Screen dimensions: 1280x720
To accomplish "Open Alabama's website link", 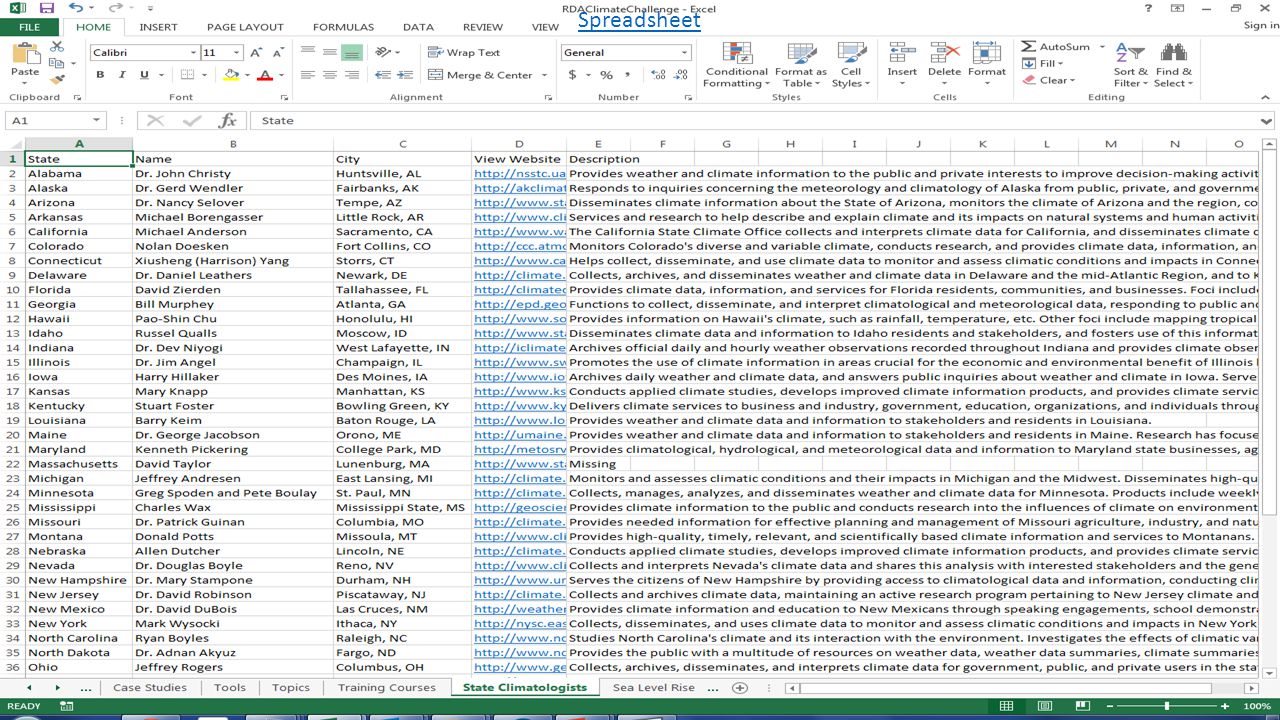I will 520,173.
